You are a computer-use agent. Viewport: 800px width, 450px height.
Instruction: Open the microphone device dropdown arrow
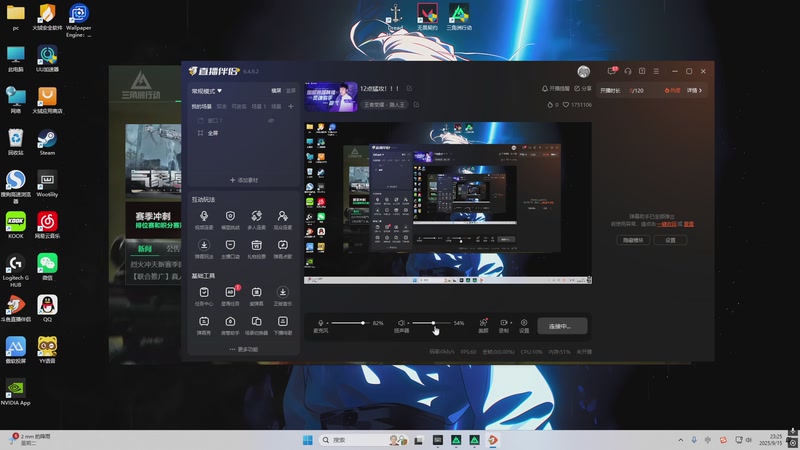(x=327, y=323)
